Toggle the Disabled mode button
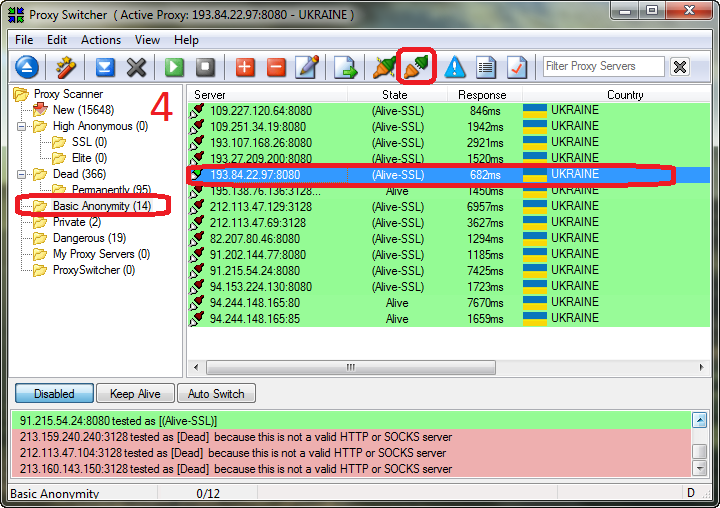Image resolution: width=720 pixels, height=508 pixels. 54,394
